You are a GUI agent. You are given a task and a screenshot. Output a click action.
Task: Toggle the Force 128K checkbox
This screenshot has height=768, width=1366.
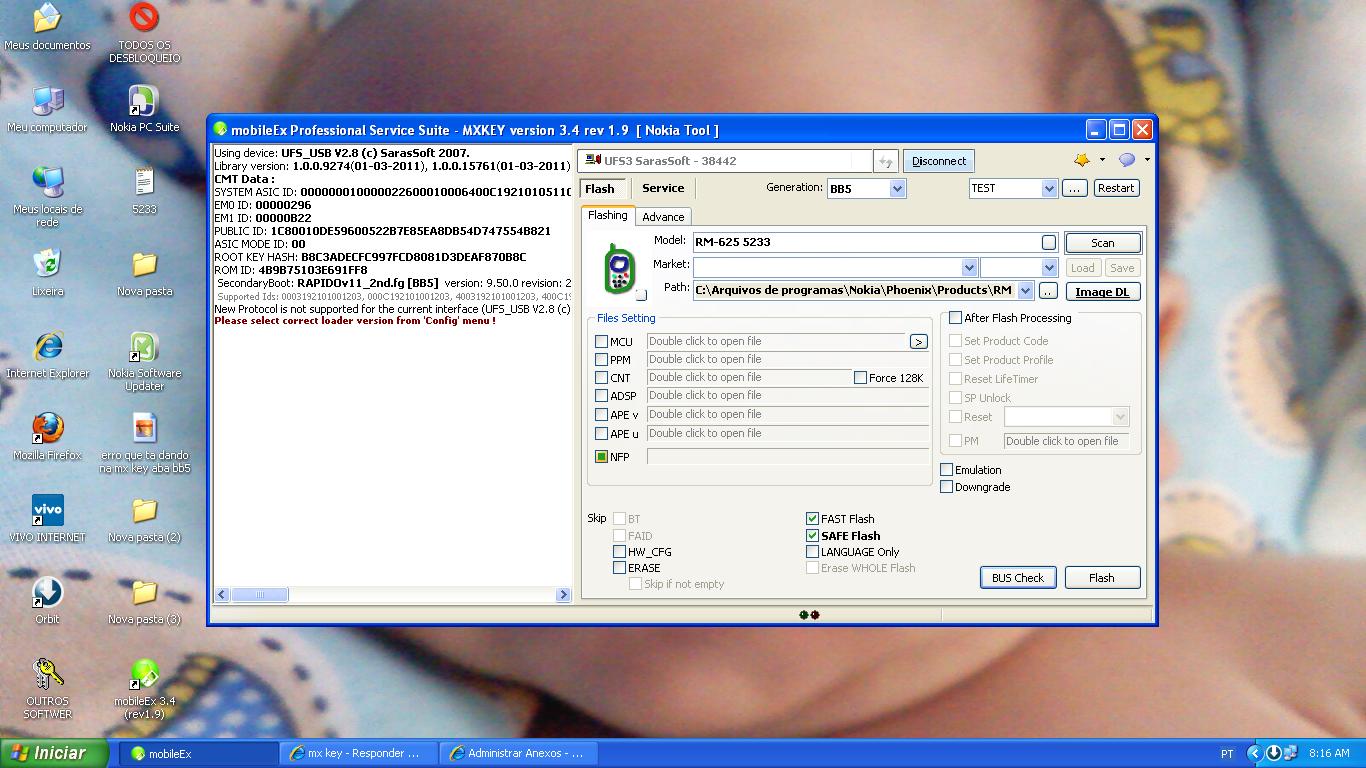point(860,378)
